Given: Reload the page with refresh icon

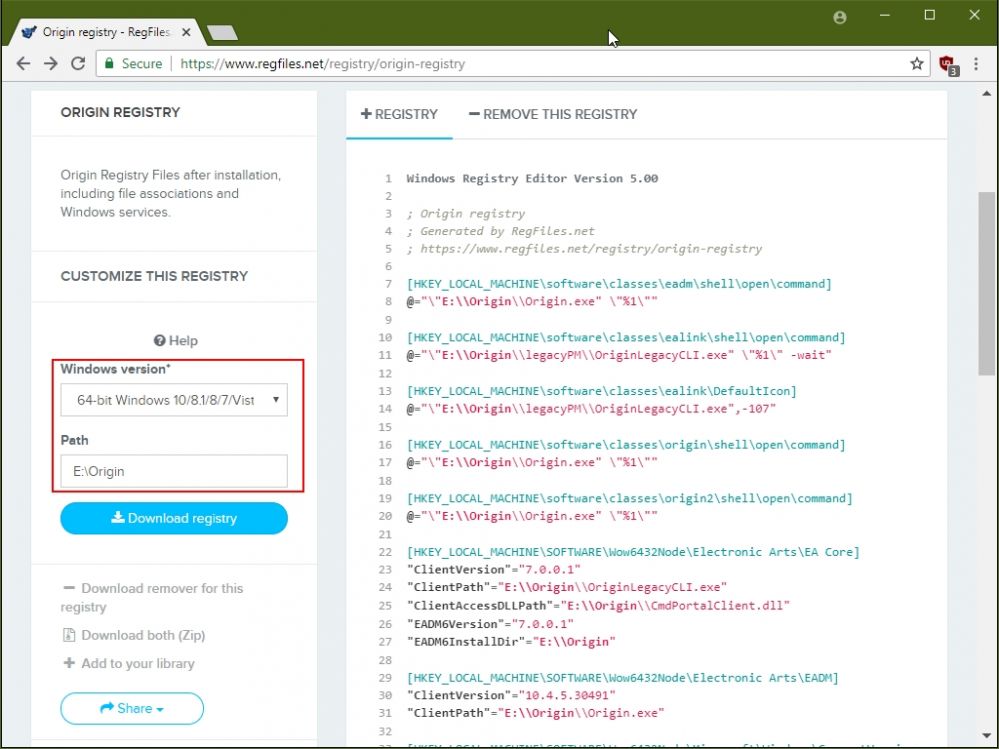Looking at the screenshot, I should 78,63.
